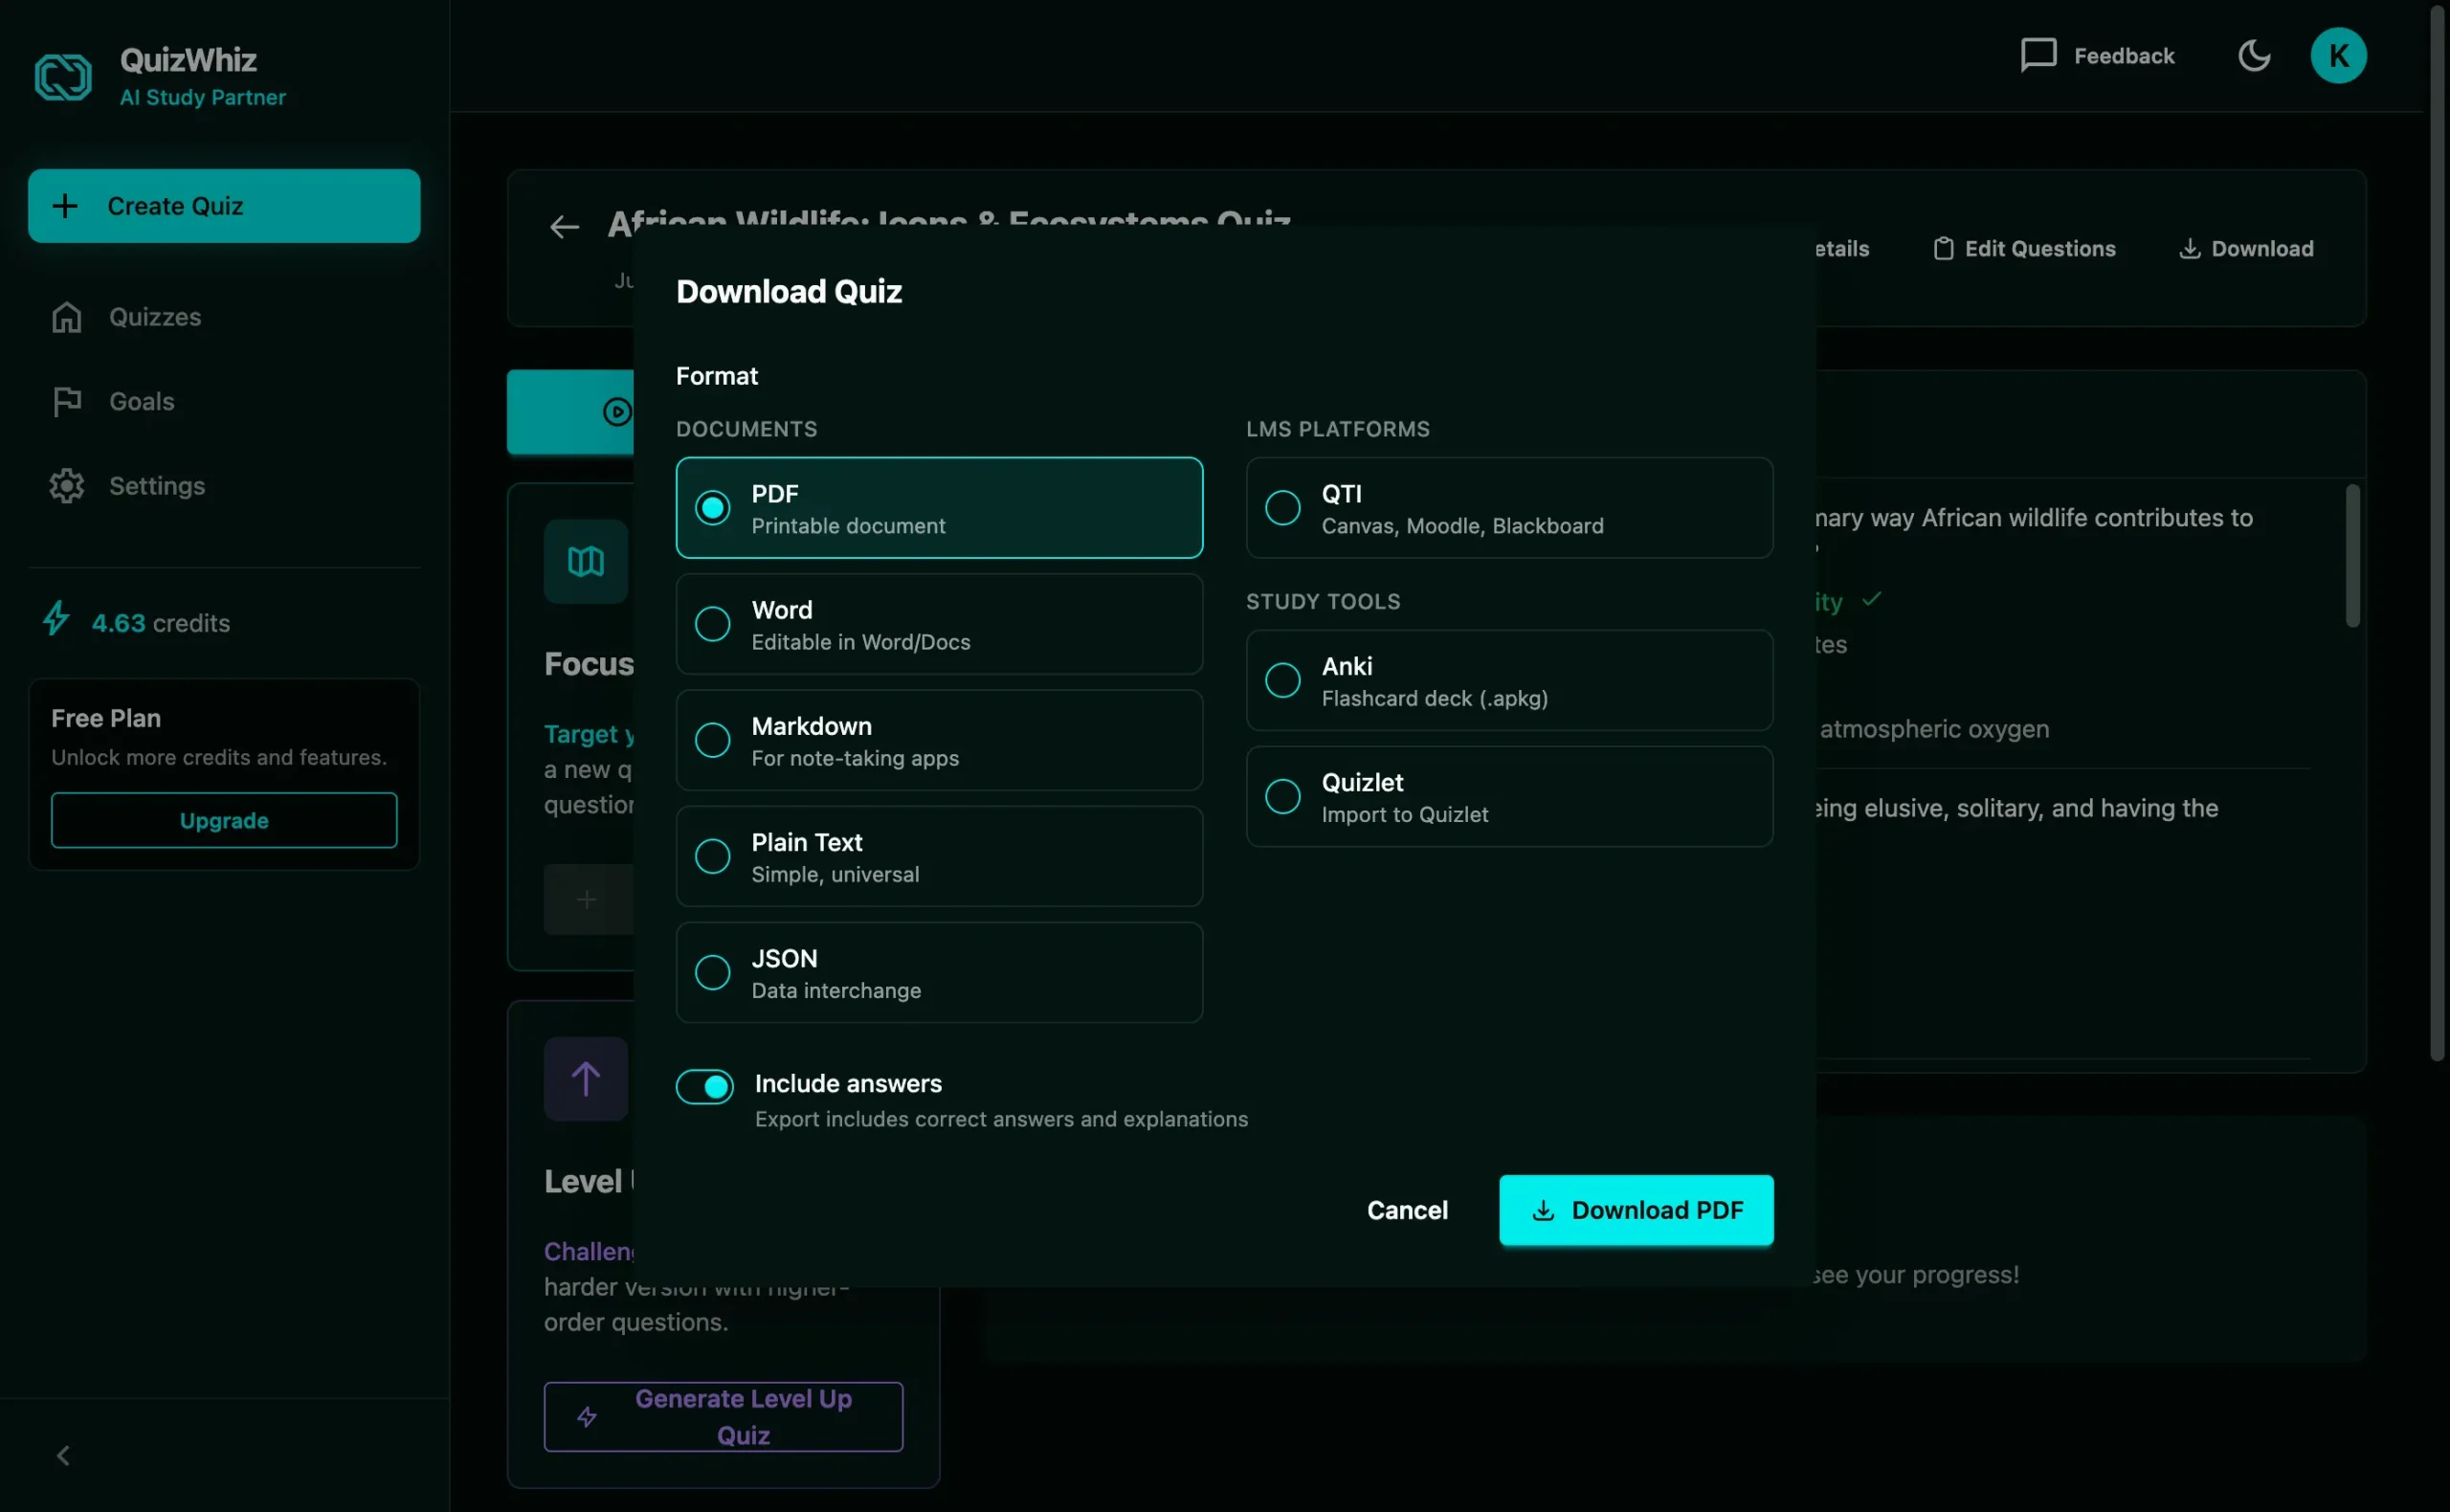Click the credits lightning bolt icon
Viewport: 2450px width, 1512px height.
coord(57,619)
